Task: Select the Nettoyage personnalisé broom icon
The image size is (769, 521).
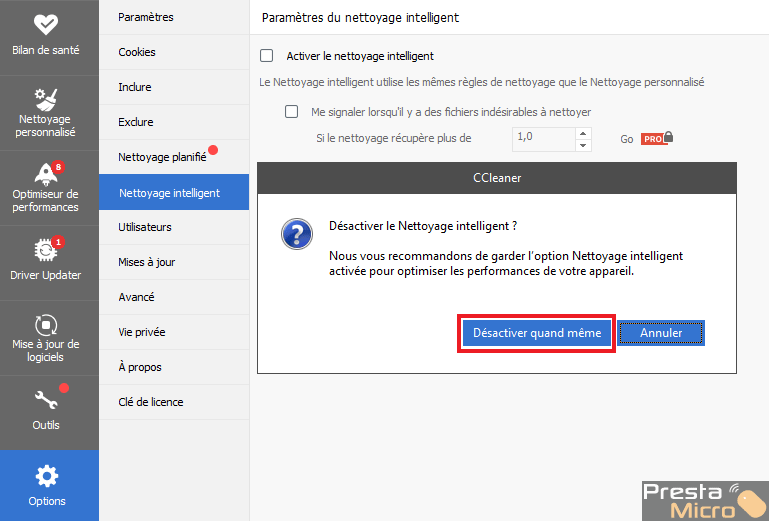Action: 46,100
